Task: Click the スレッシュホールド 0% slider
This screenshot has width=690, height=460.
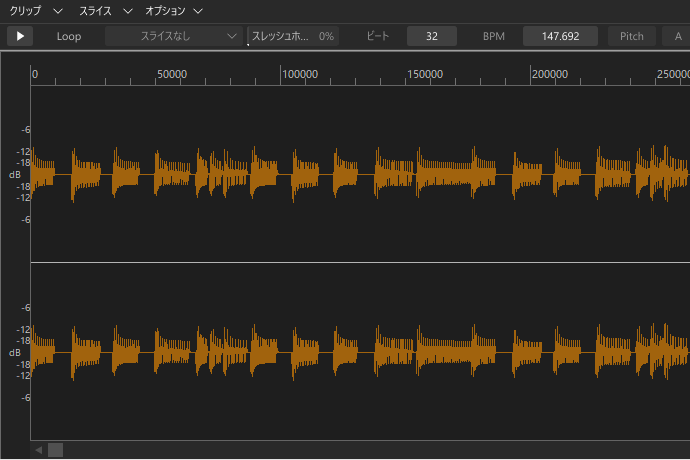Action: pyautogui.click(x=292, y=36)
